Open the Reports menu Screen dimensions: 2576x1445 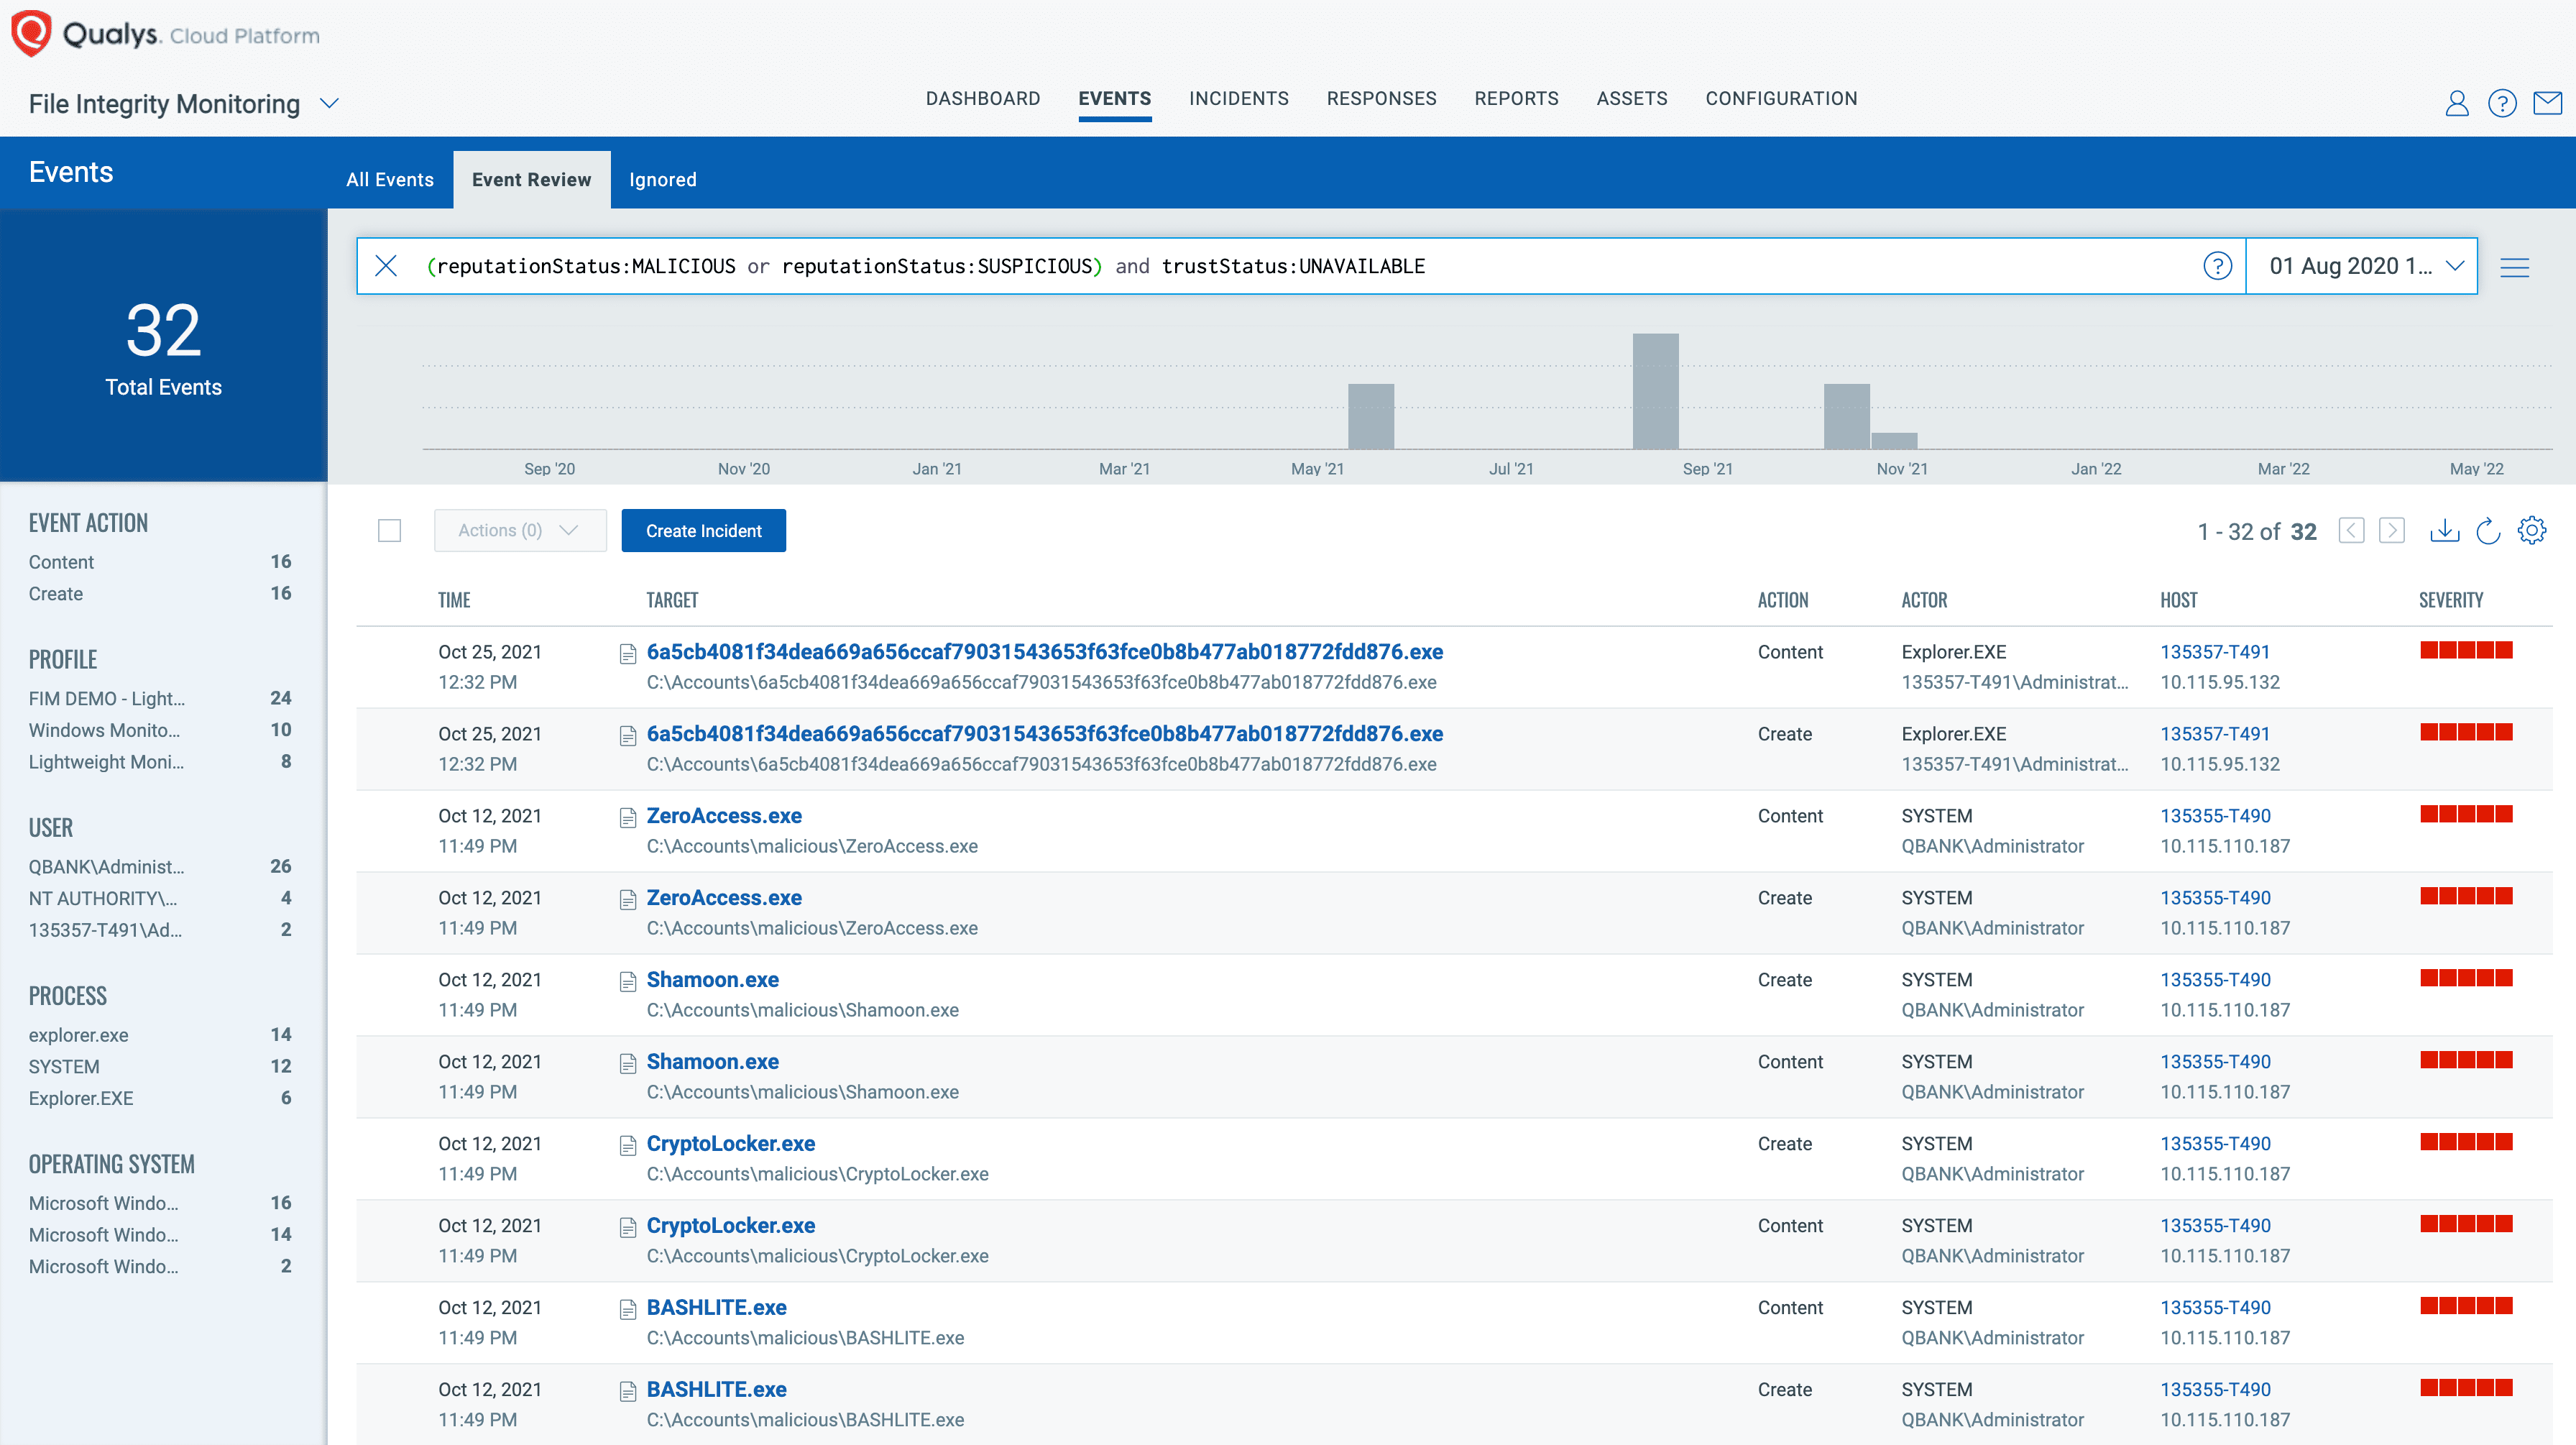click(x=1516, y=98)
